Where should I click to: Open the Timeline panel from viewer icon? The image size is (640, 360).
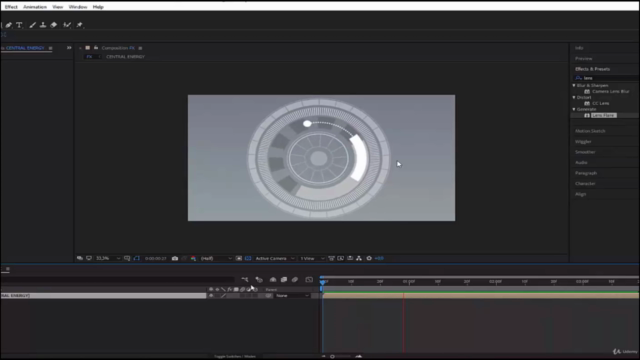tap(350, 258)
